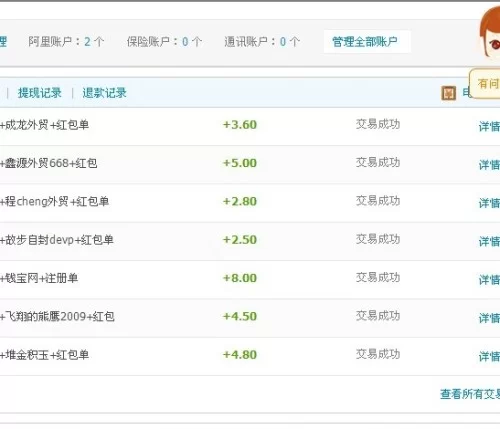The width and height of the screenshot is (500, 429).
Task: Click the amount +4.50
Action: tap(240, 317)
